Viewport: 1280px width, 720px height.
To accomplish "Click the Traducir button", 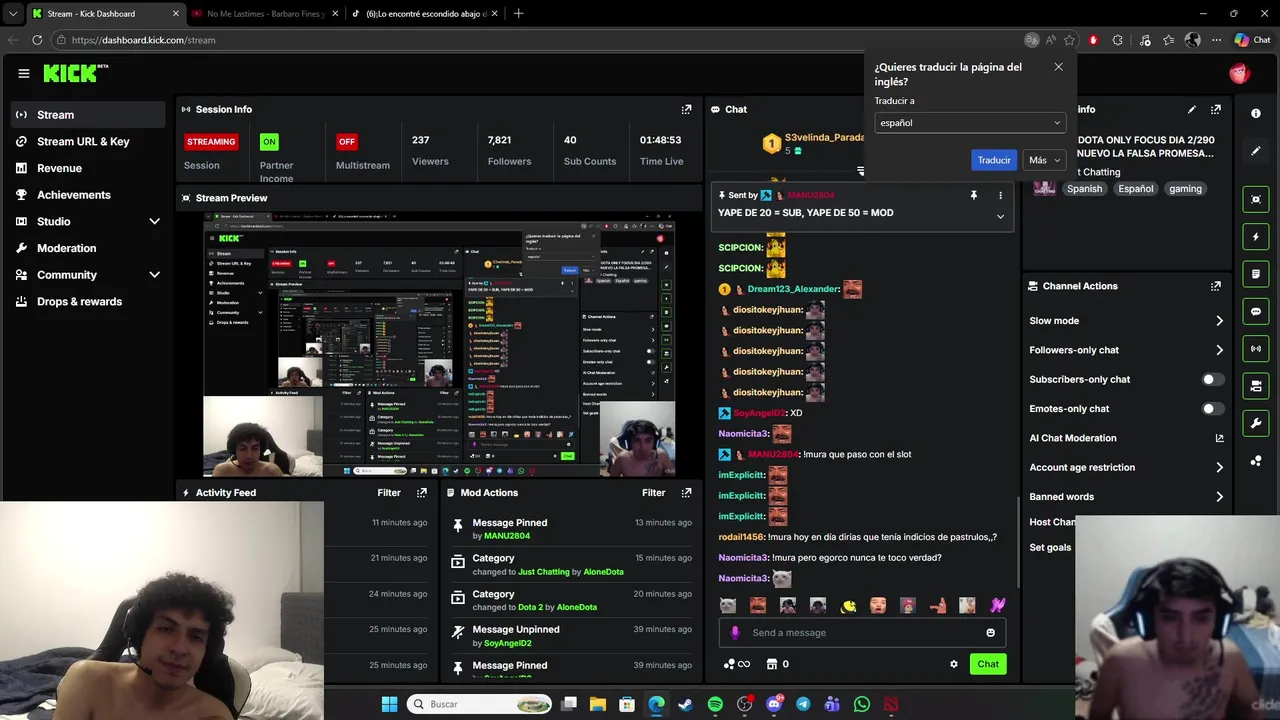I will point(993,160).
